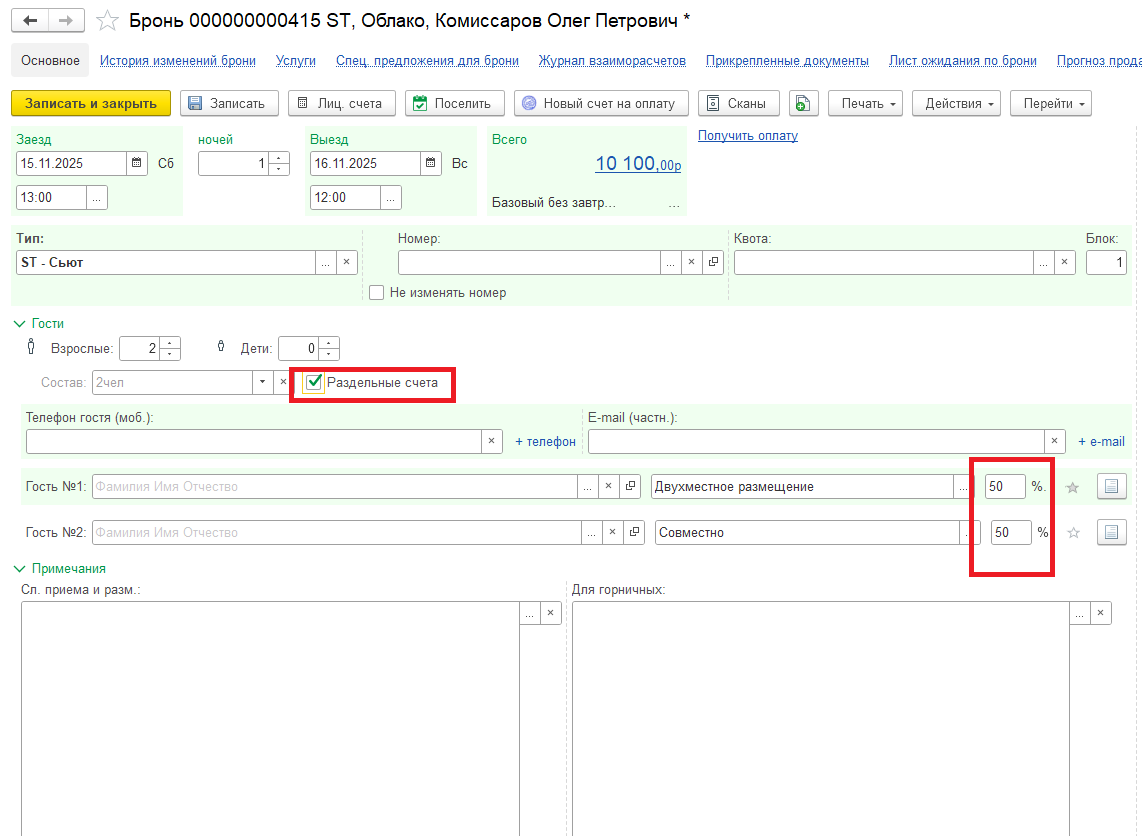This screenshot has height=836, width=1142.
Task: Click the back navigation arrow
Action: pyautogui.click(x=31, y=21)
